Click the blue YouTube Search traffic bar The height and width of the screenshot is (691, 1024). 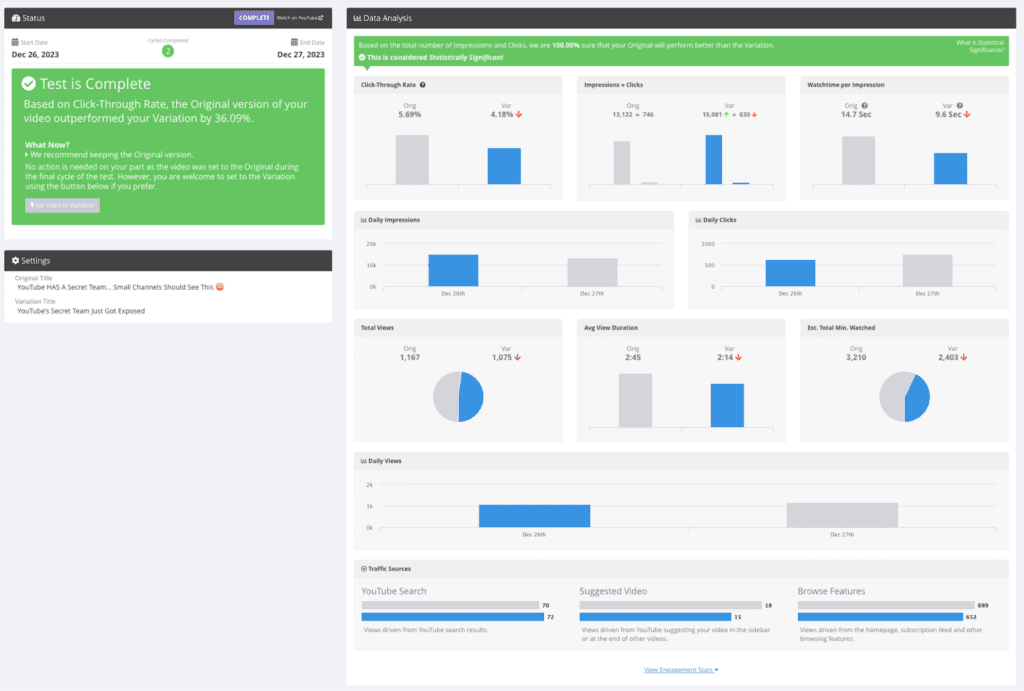(449, 617)
